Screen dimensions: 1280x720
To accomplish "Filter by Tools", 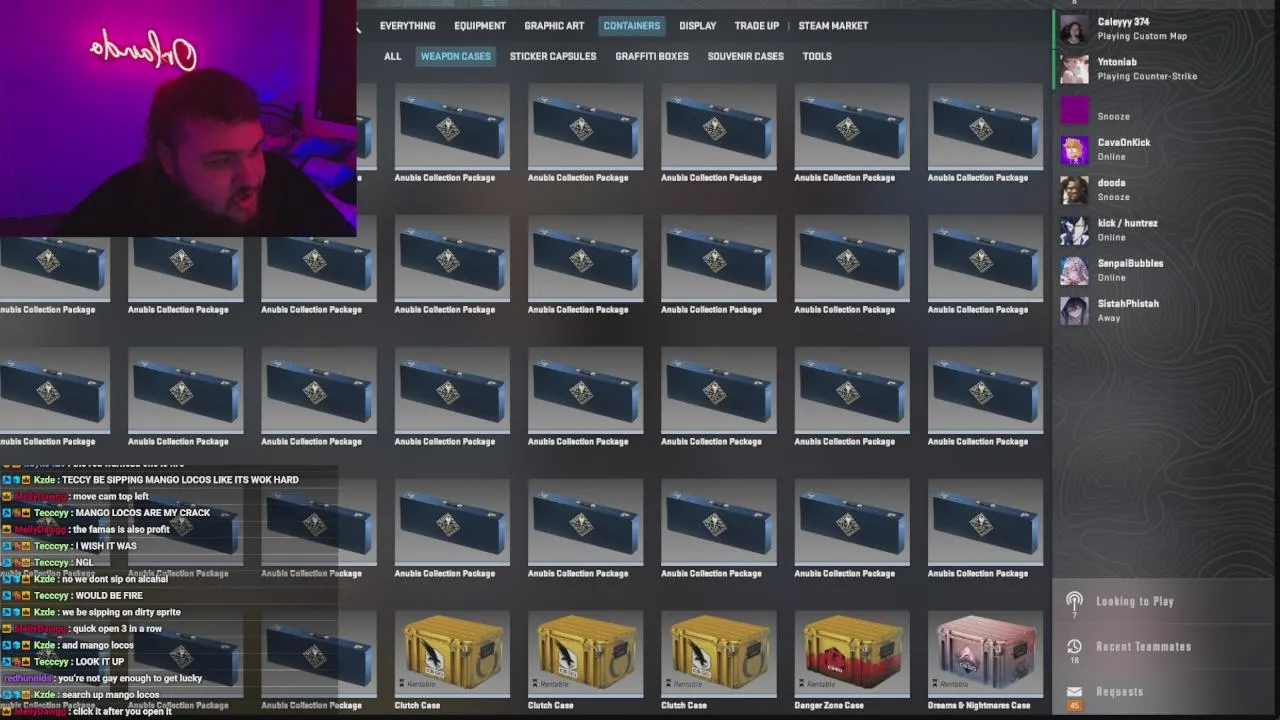I will click(x=817, y=57).
